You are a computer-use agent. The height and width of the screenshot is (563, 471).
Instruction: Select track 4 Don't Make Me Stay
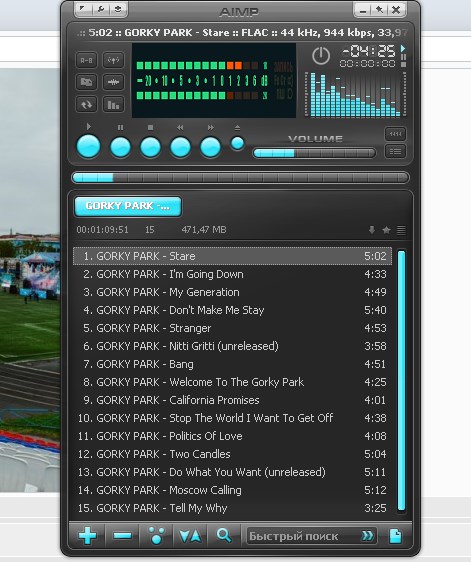pyautogui.click(x=232, y=310)
